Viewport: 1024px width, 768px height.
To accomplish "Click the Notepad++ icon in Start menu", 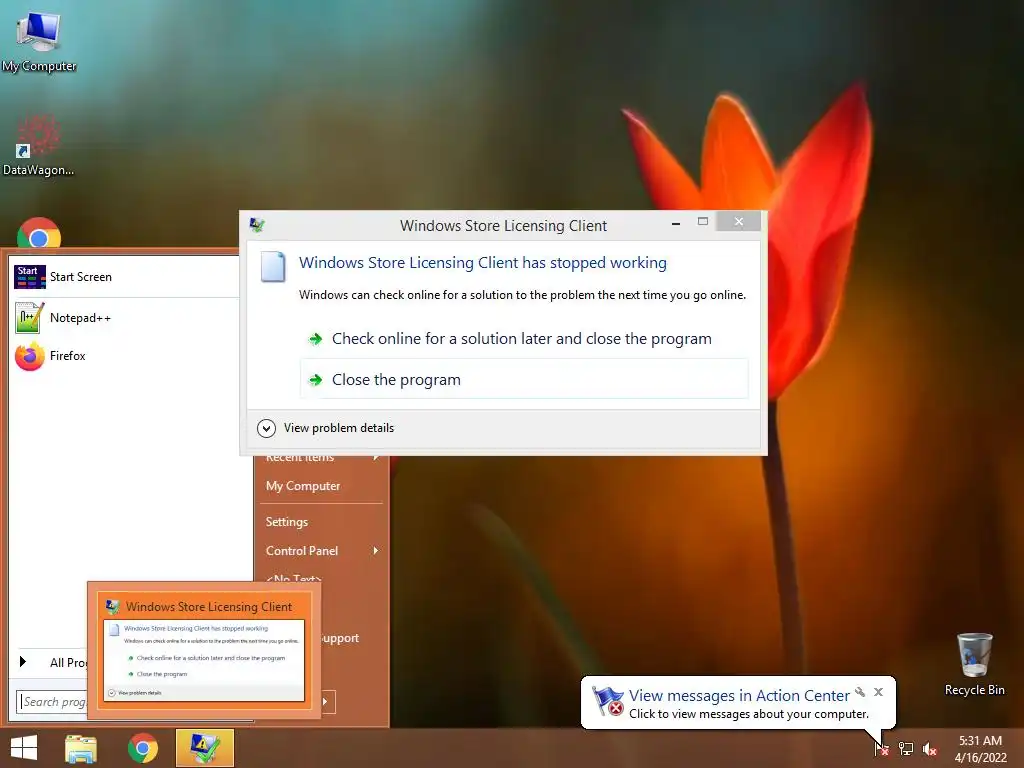I will [x=29, y=317].
